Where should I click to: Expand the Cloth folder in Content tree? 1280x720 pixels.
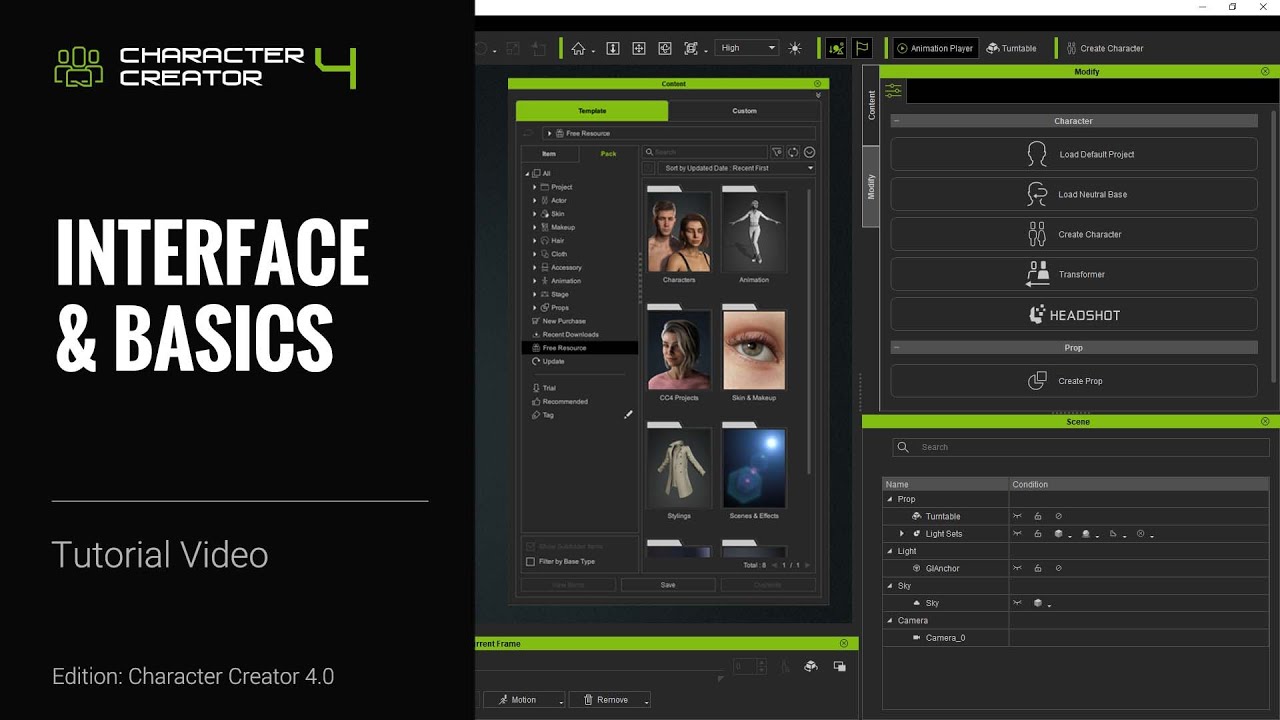535,254
